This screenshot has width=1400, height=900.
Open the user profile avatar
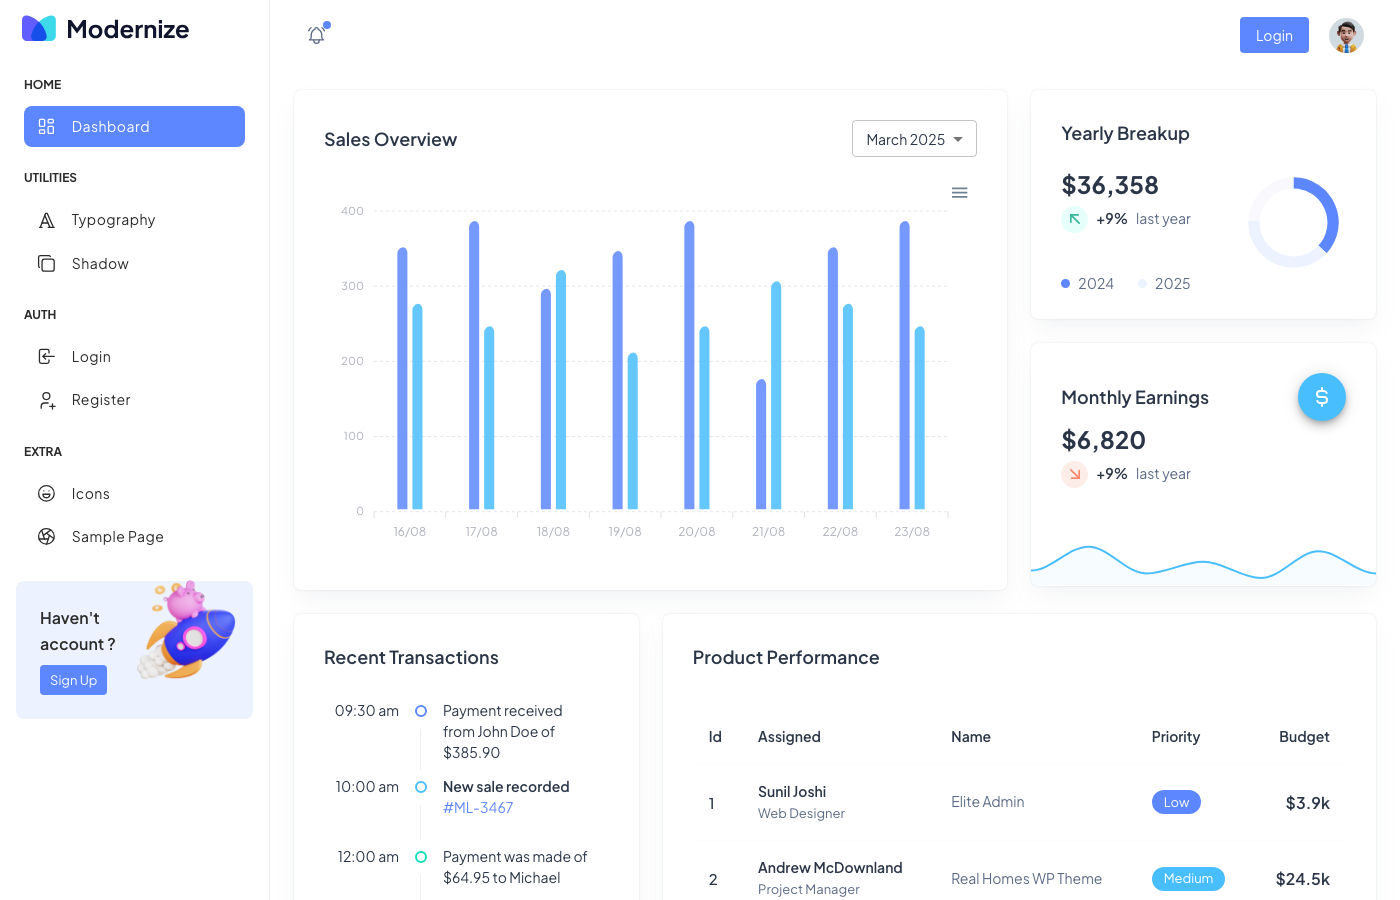coord(1346,35)
